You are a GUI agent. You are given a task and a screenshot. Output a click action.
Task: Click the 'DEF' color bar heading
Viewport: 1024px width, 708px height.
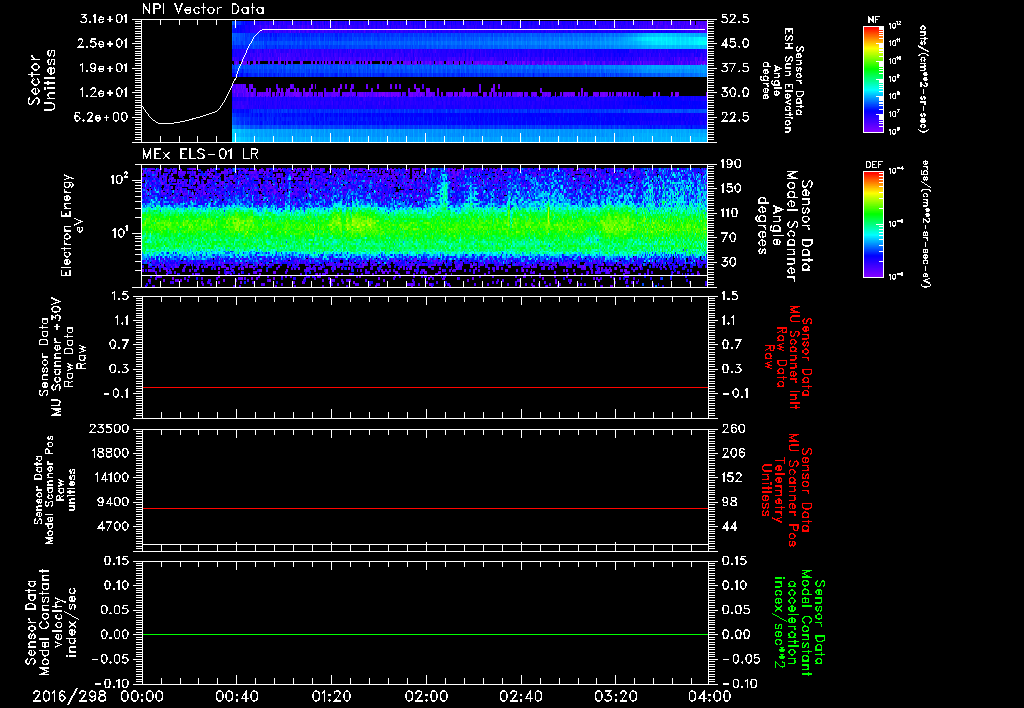(873, 165)
